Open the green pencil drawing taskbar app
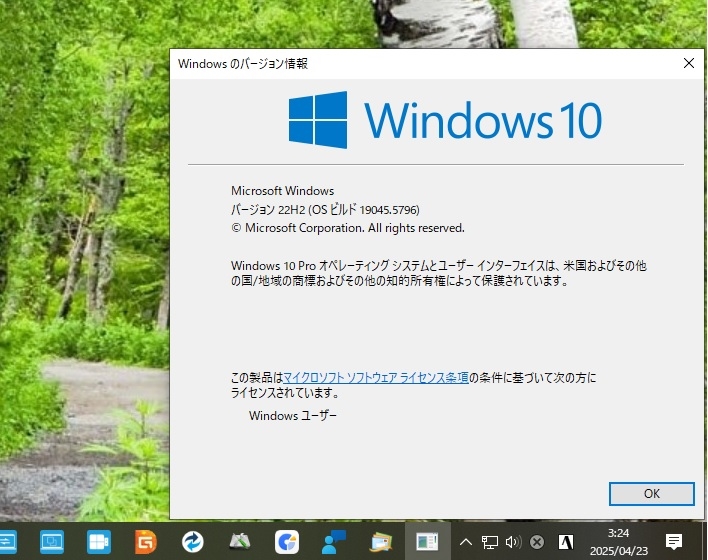 click(x=240, y=541)
